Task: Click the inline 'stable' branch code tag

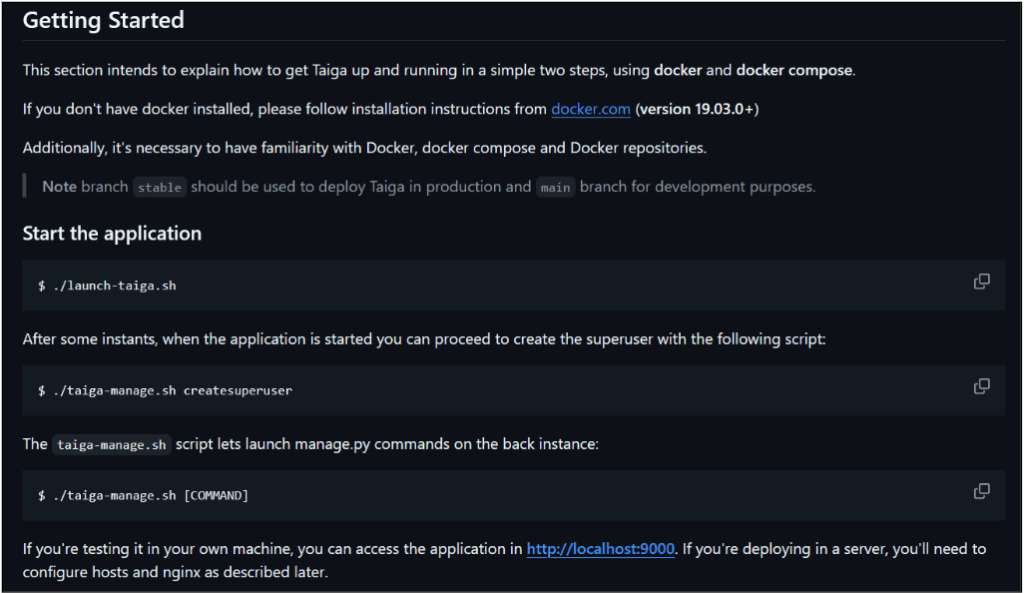Action: coord(159,188)
